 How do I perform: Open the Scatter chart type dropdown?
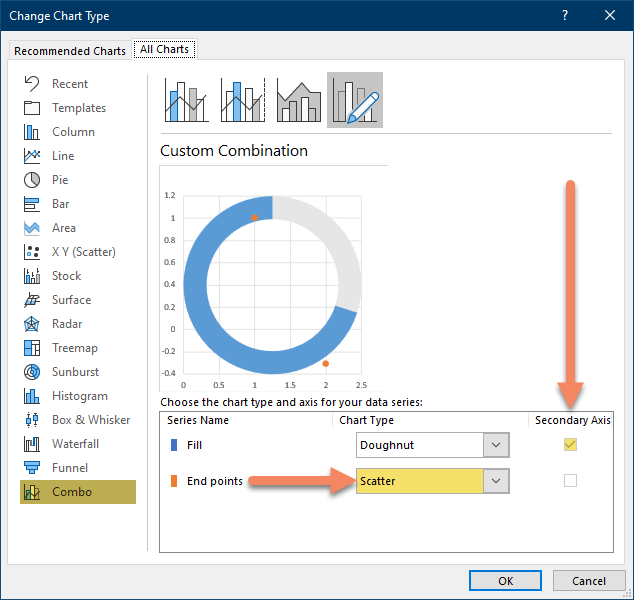point(496,481)
